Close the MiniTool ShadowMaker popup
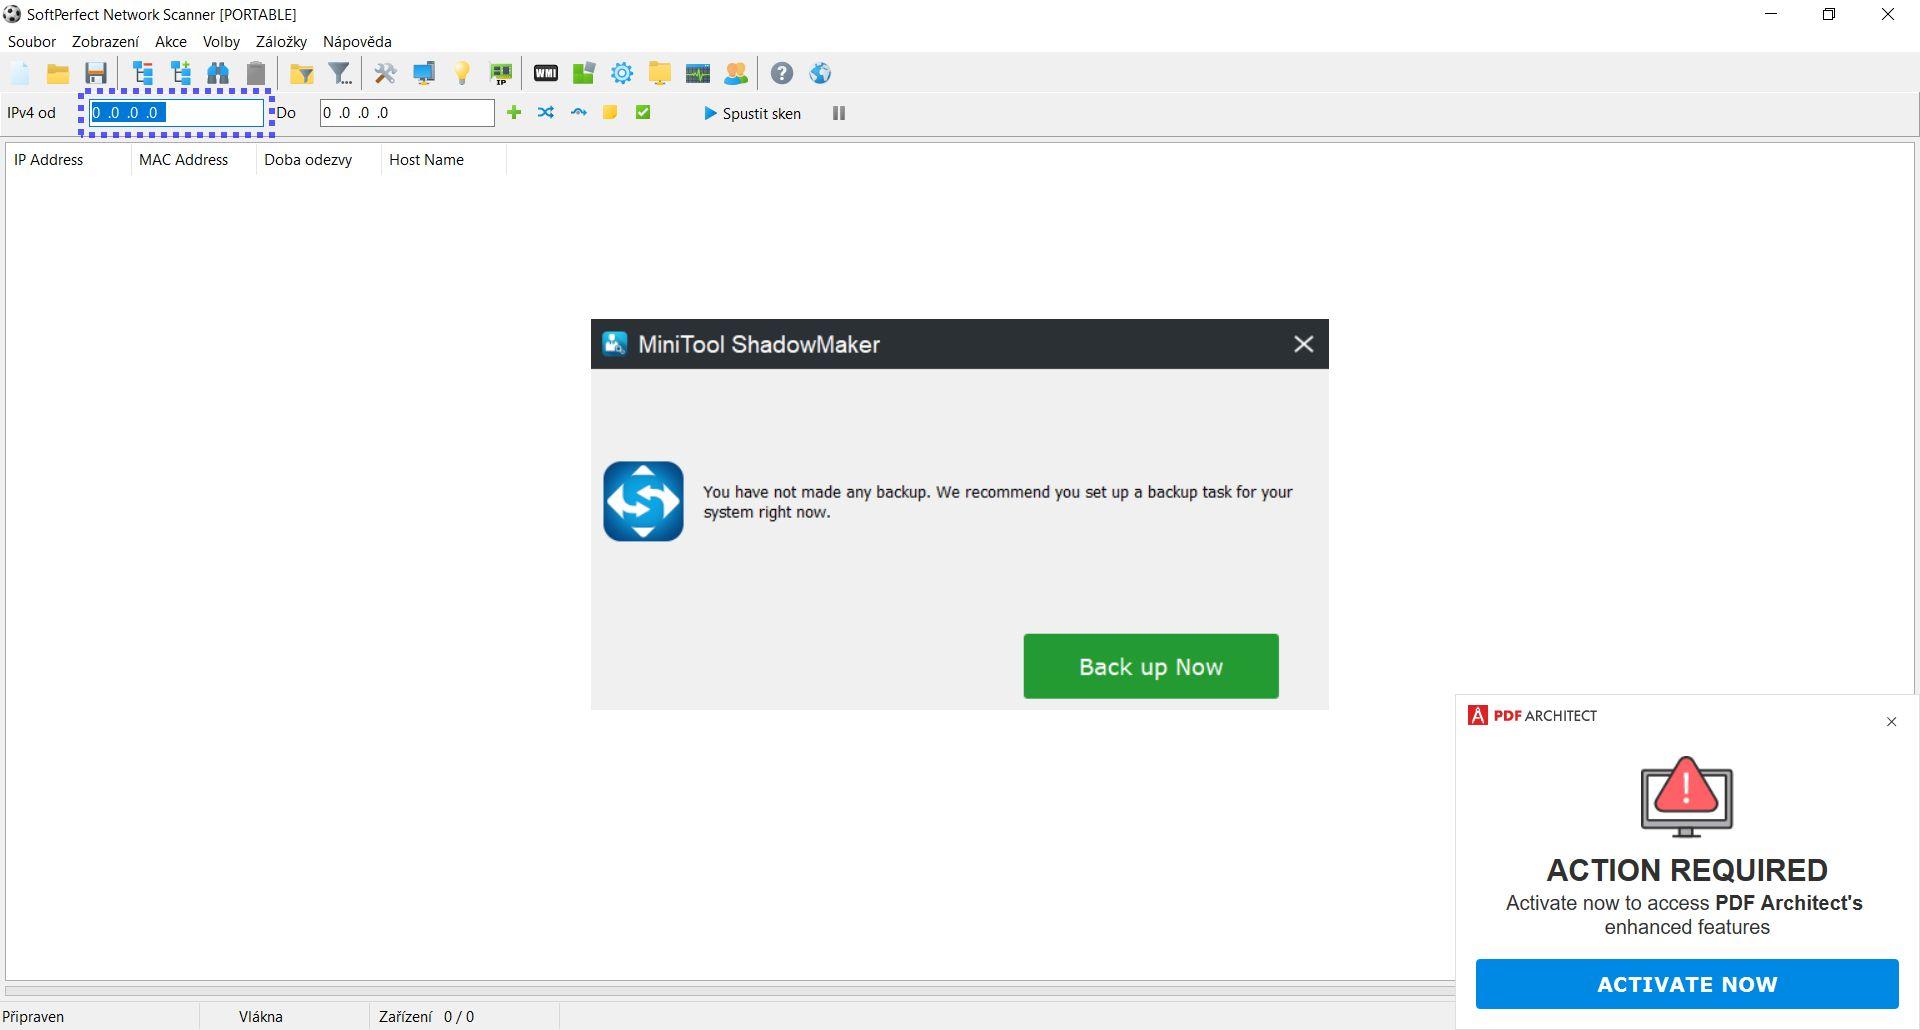Viewport: 1920px width, 1030px height. coord(1303,344)
